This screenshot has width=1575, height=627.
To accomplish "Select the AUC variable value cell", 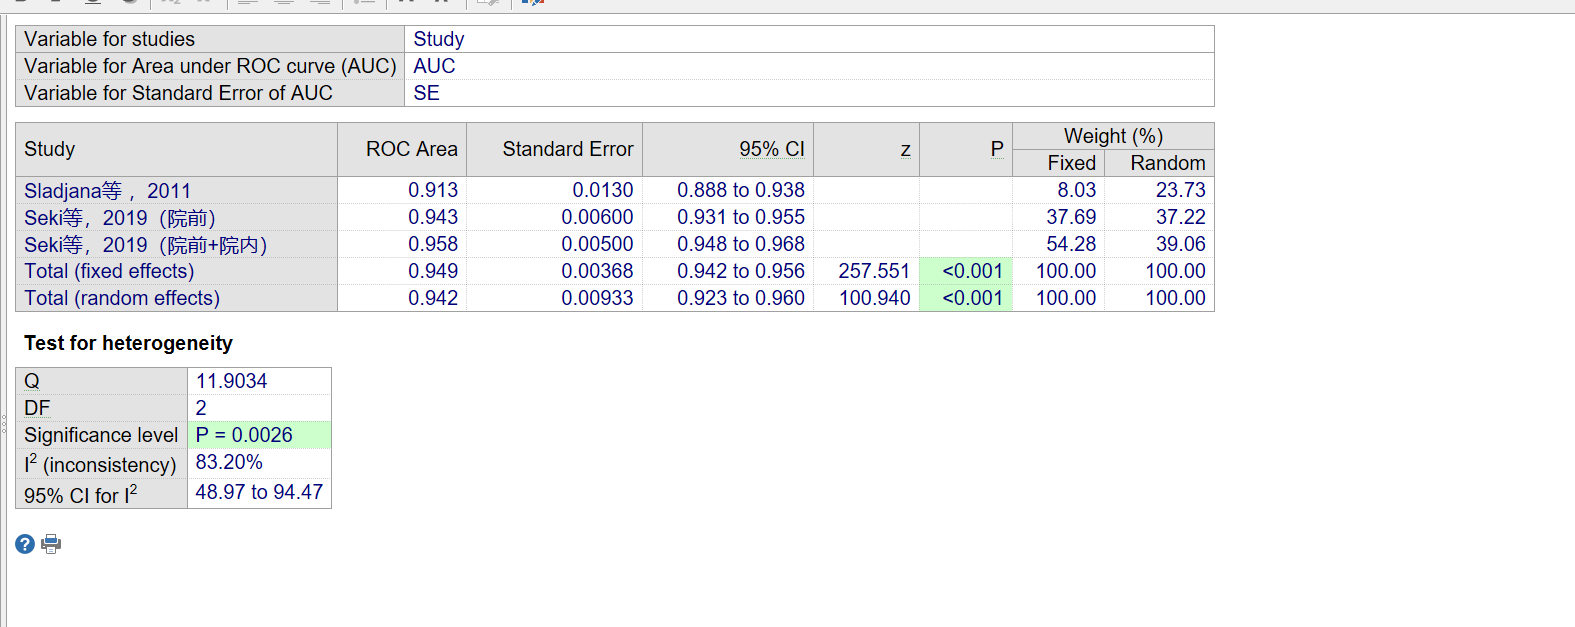I will [x=434, y=66].
